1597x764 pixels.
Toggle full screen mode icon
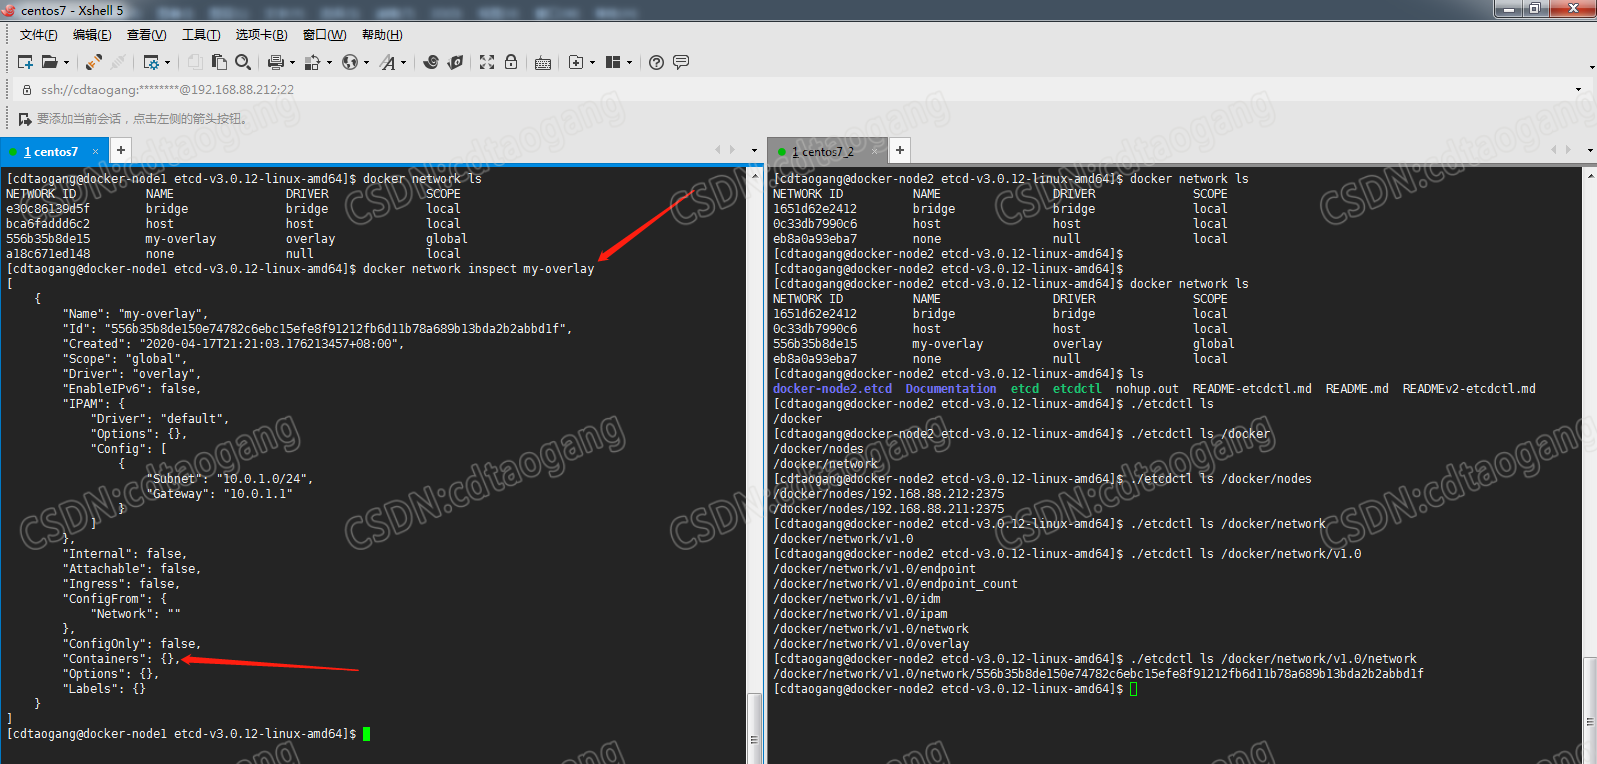coord(487,62)
